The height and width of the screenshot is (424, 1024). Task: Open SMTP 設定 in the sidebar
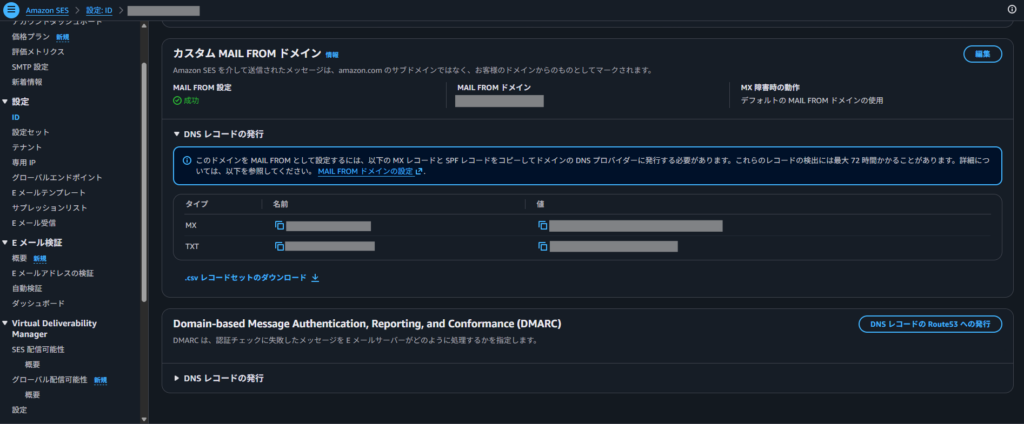pos(30,67)
